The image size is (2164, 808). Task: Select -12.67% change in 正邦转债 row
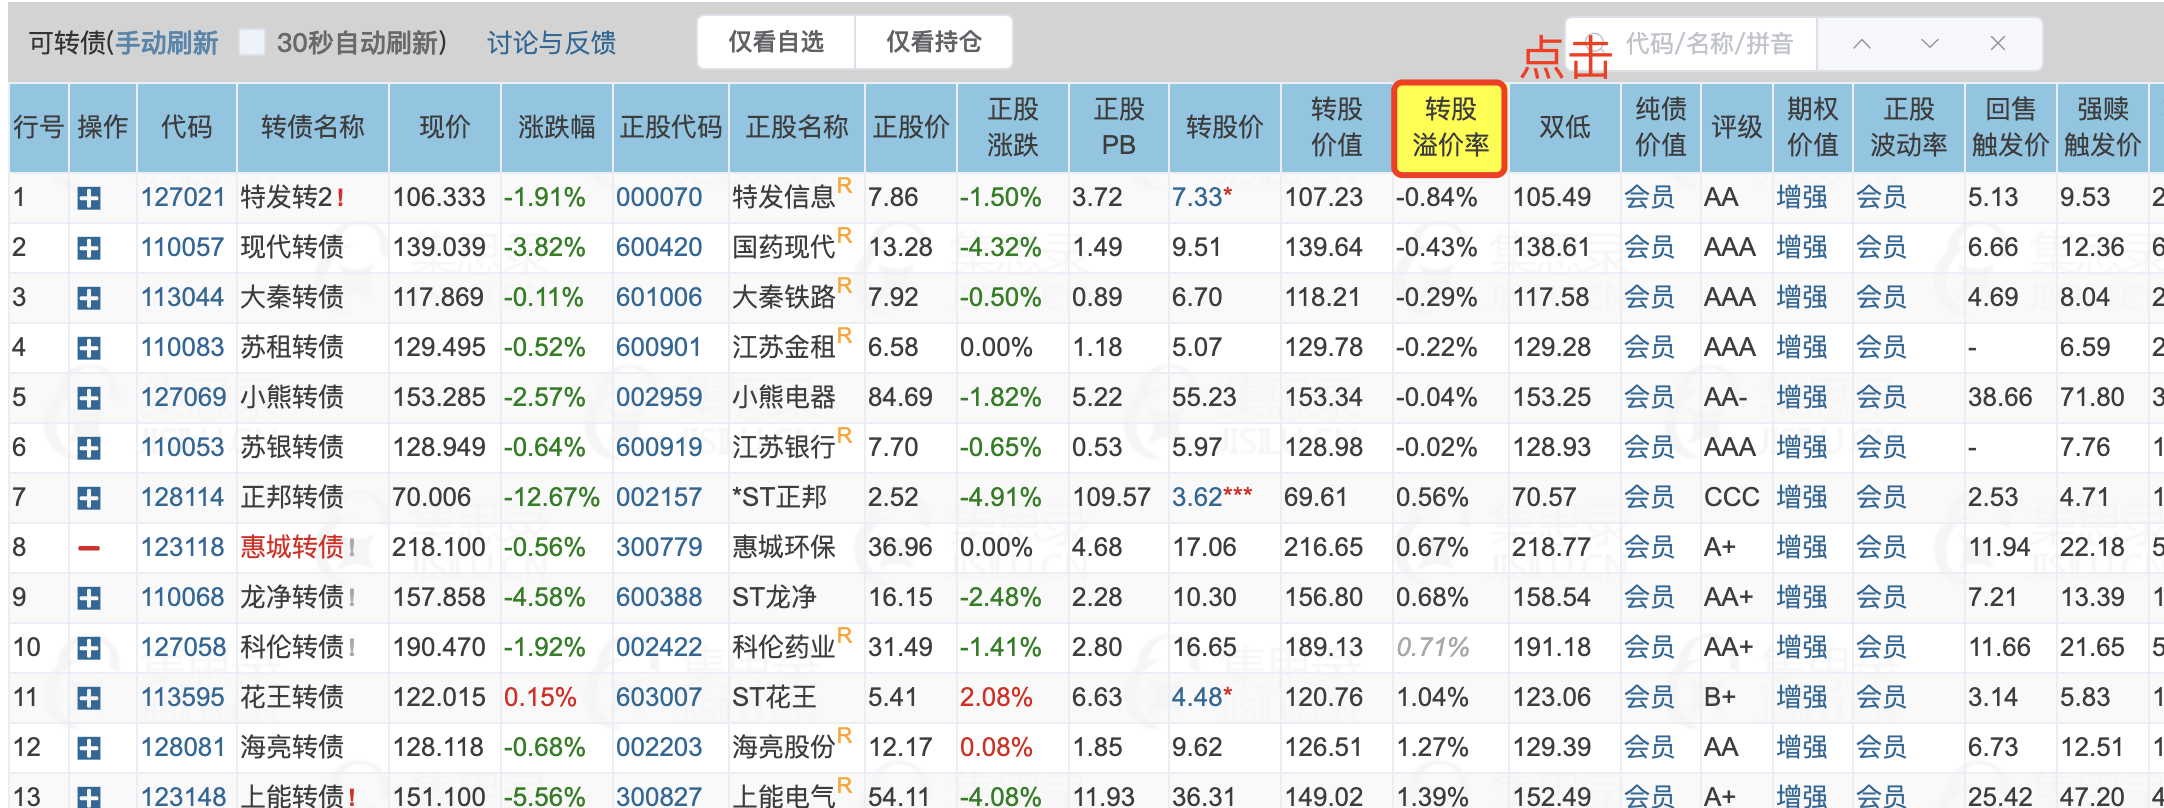(x=552, y=497)
